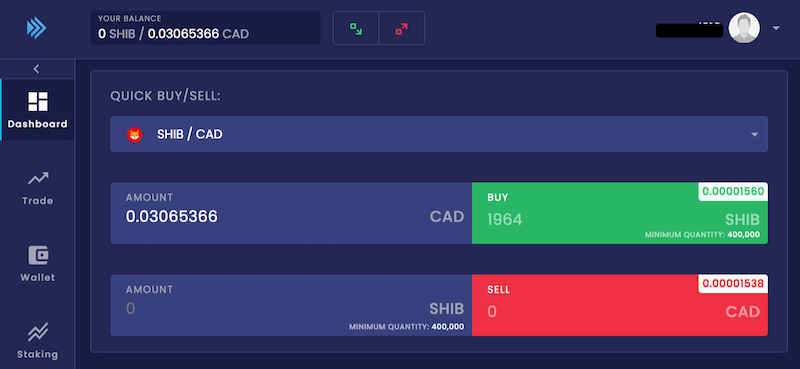Collapse the sidebar with the left chevron
This screenshot has height=369, width=800.
tap(36, 69)
